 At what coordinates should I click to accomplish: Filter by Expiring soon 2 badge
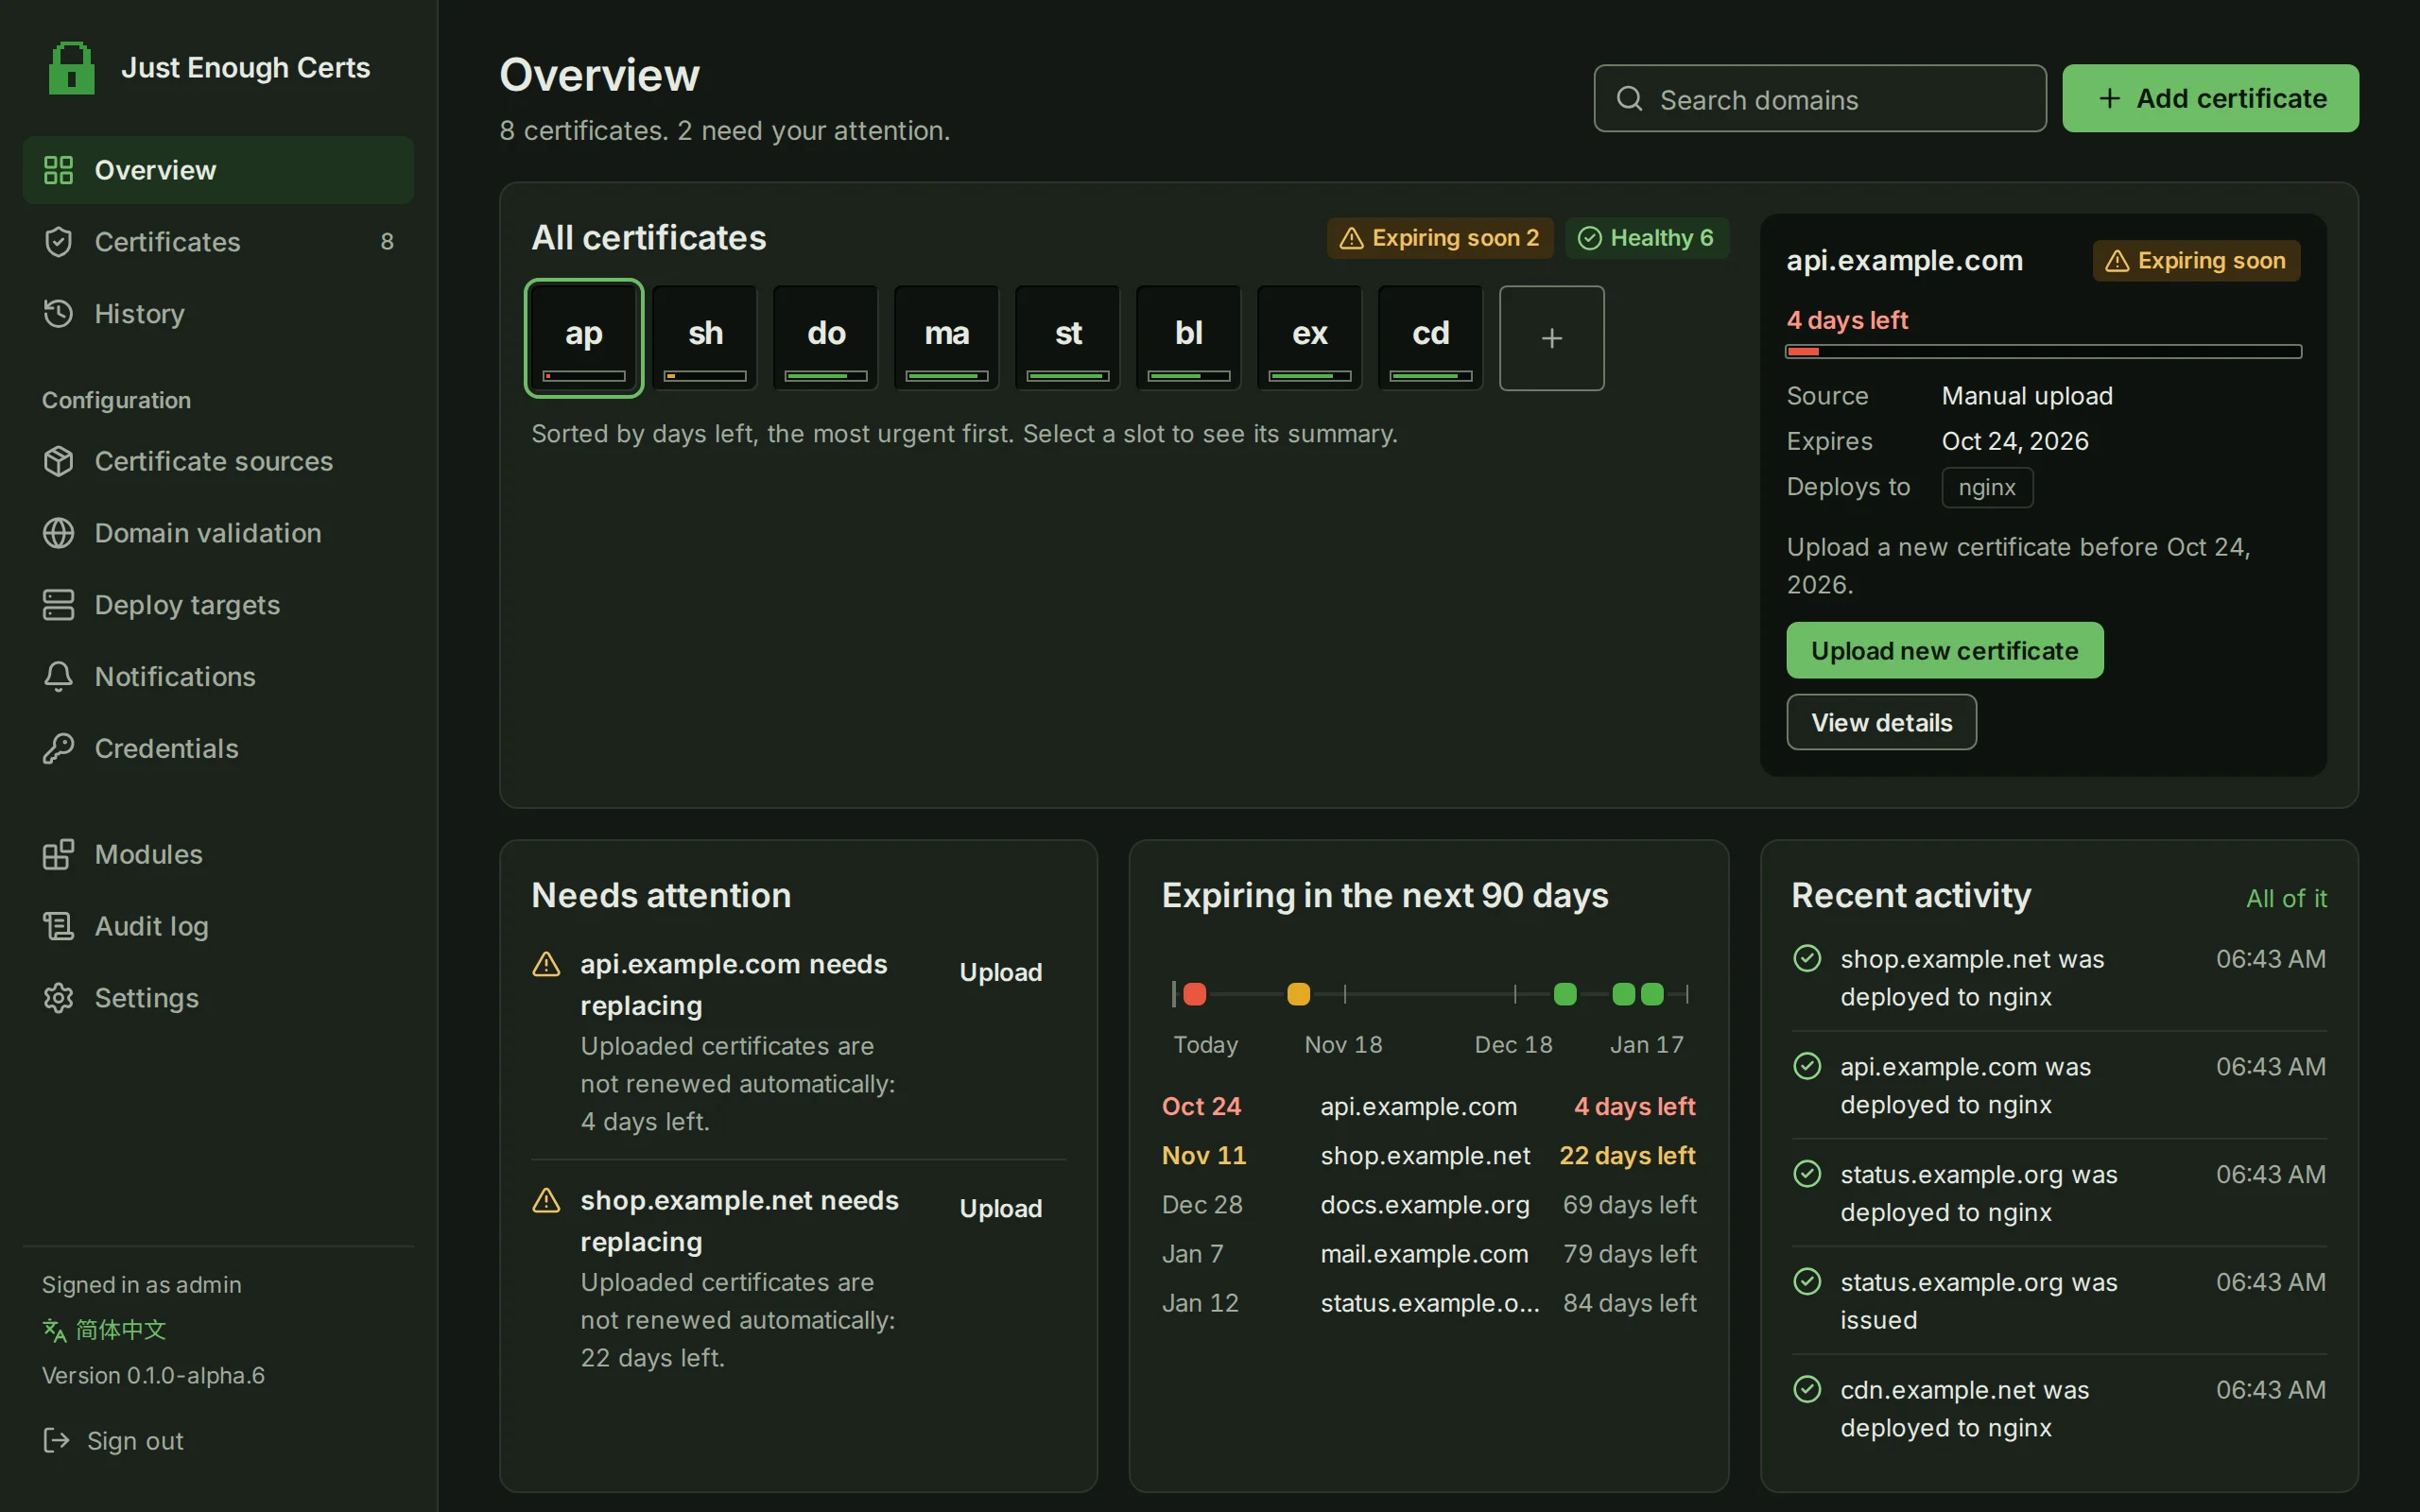click(1440, 238)
